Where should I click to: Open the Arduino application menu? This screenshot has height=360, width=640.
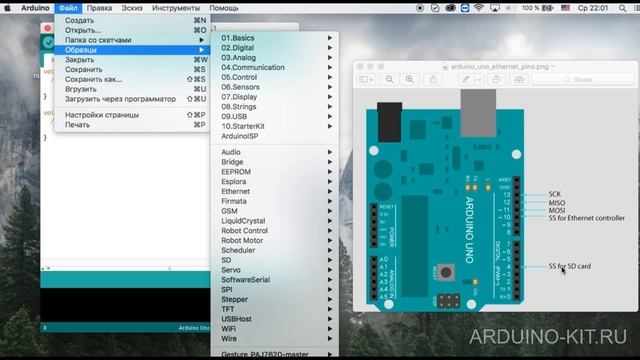tap(35, 8)
